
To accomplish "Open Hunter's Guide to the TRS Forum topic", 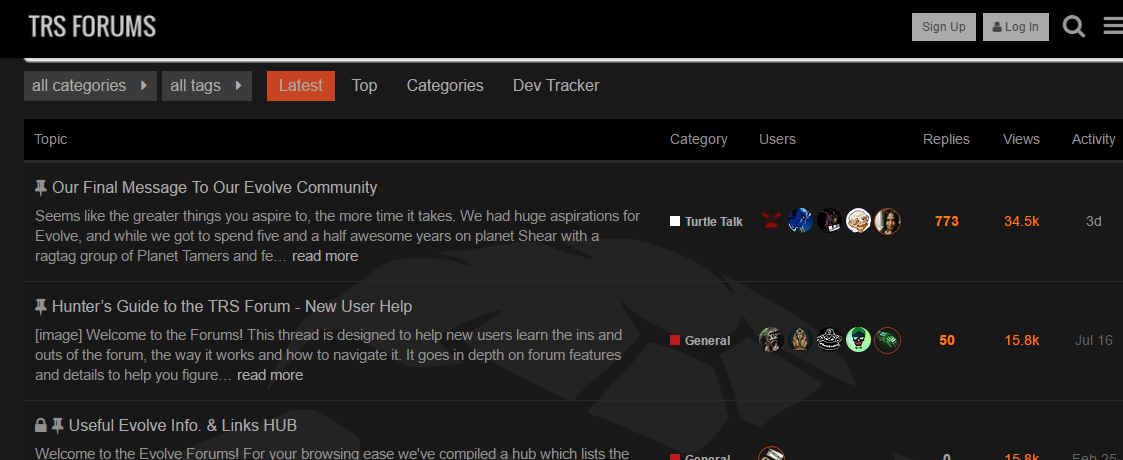I will (232, 307).
